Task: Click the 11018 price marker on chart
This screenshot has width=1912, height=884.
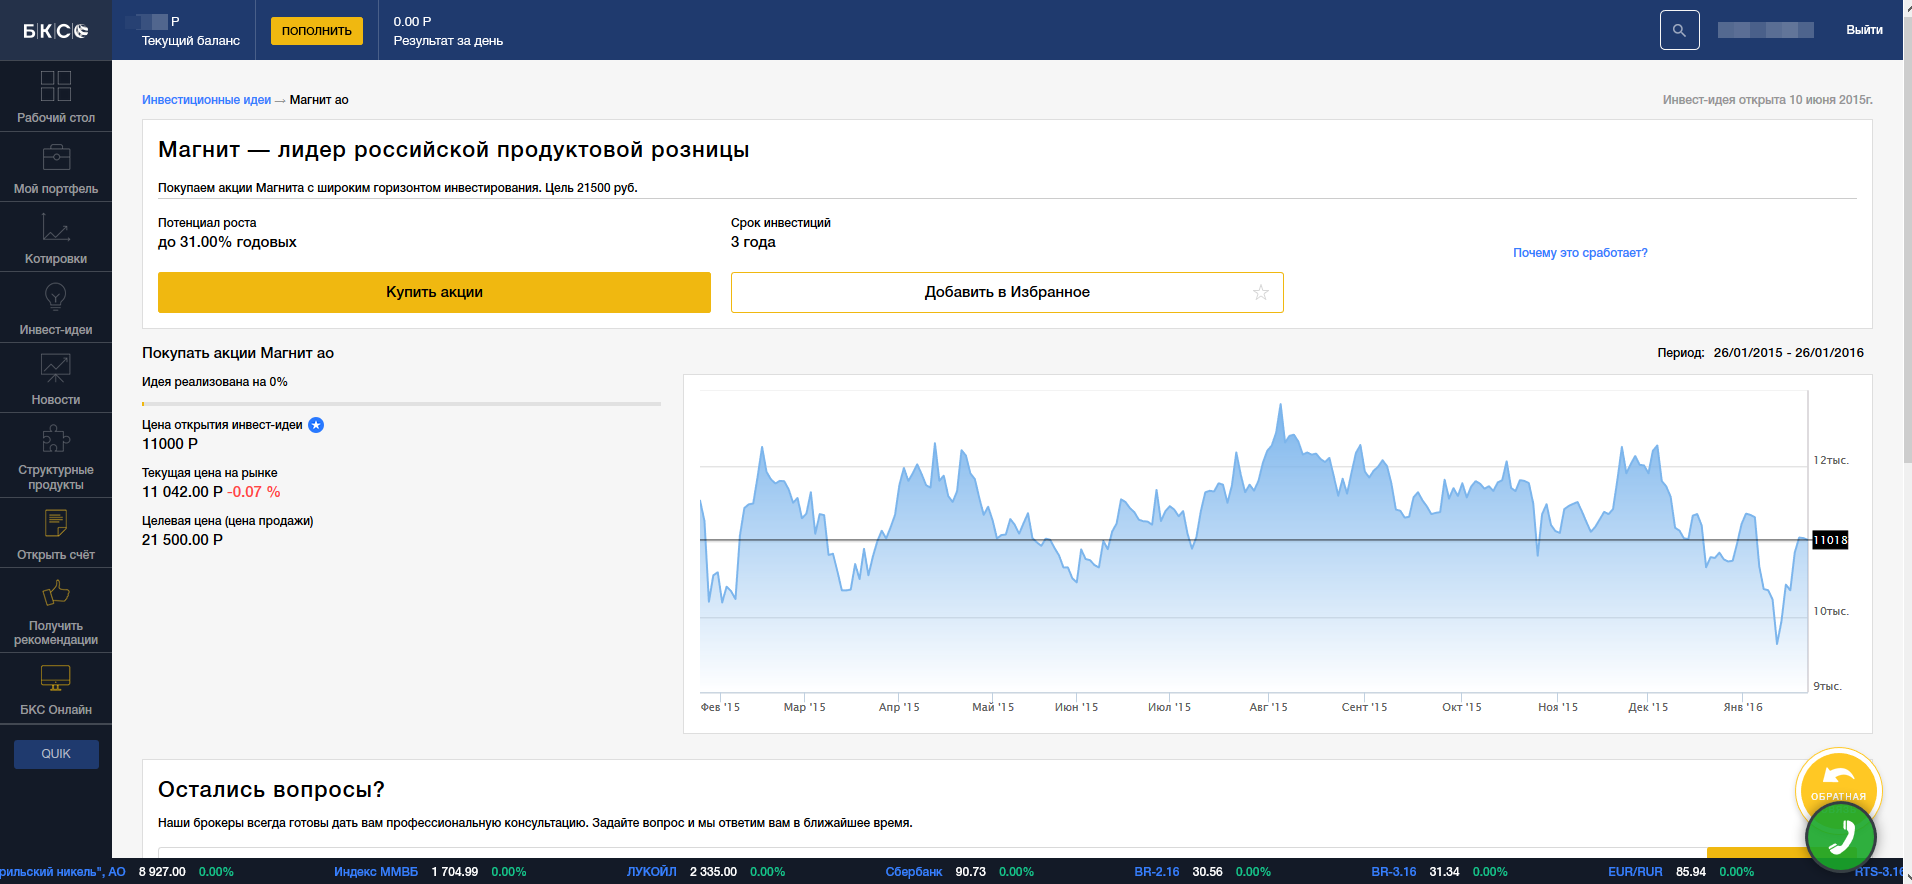Action: point(1830,540)
